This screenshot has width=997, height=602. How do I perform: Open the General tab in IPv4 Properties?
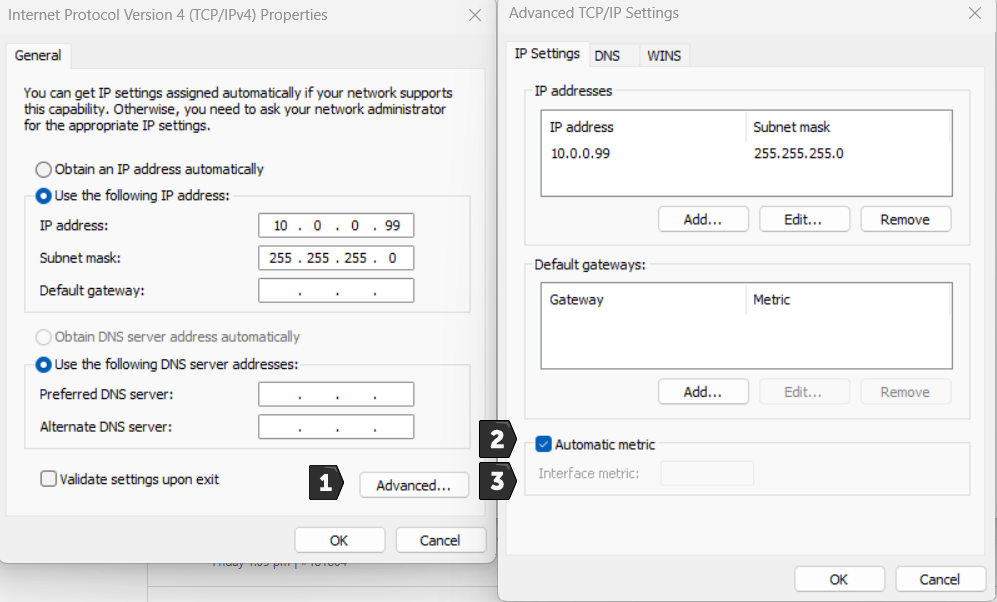pyautogui.click(x=38, y=56)
